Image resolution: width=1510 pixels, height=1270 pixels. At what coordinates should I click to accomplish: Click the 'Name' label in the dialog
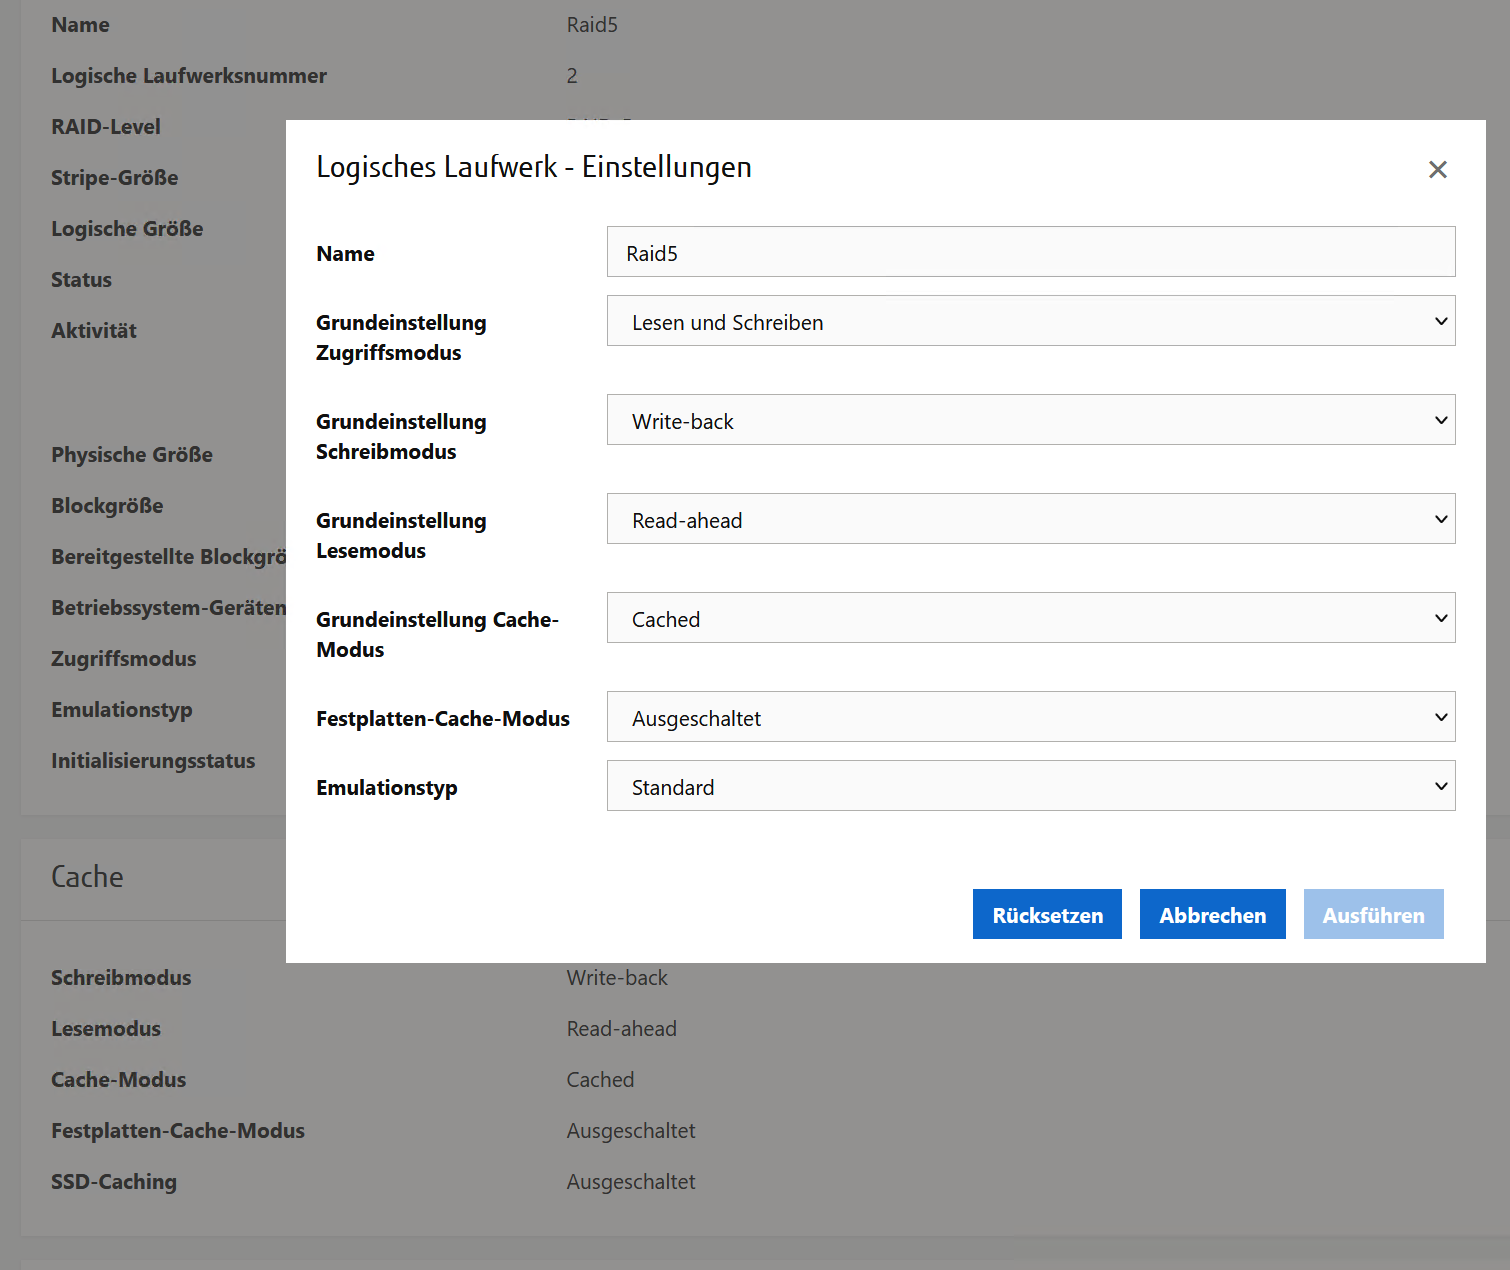pyautogui.click(x=345, y=254)
